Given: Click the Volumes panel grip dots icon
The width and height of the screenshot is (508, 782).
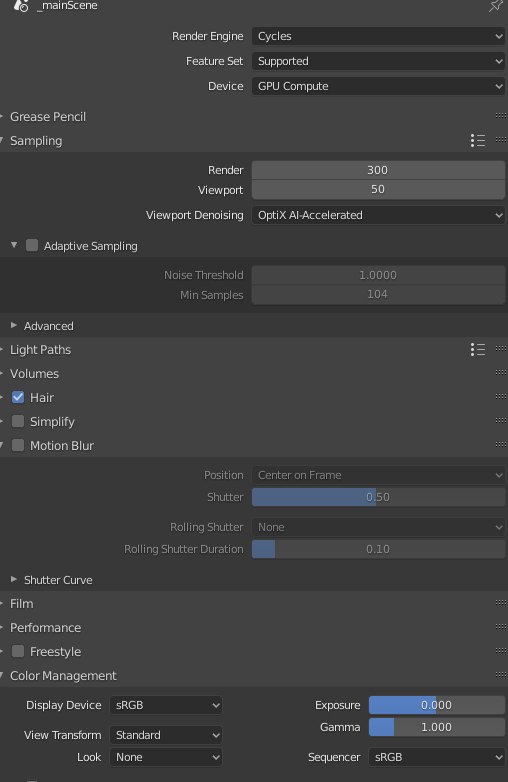Looking at the screenshot, I should [x=501, y=373].
